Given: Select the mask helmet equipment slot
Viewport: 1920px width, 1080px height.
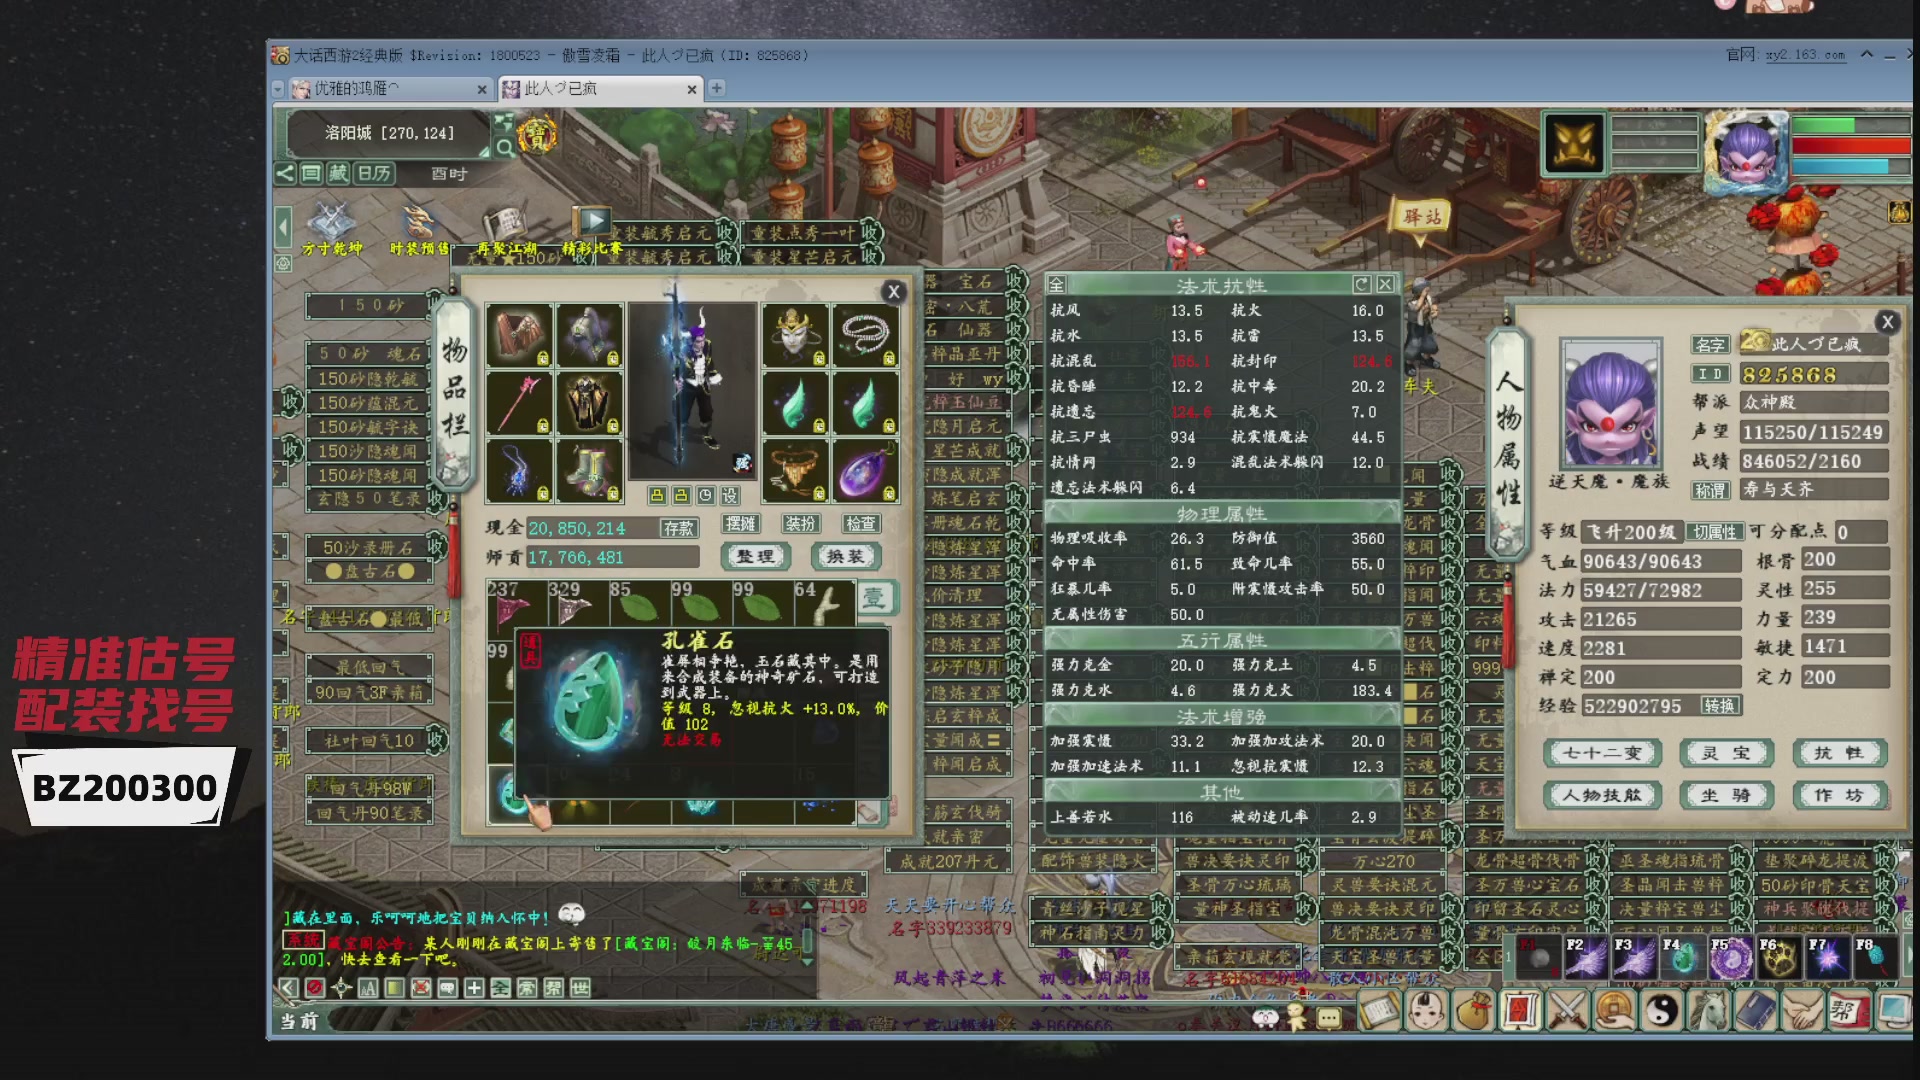Looking at the screenshot, I should pos(795,335).
